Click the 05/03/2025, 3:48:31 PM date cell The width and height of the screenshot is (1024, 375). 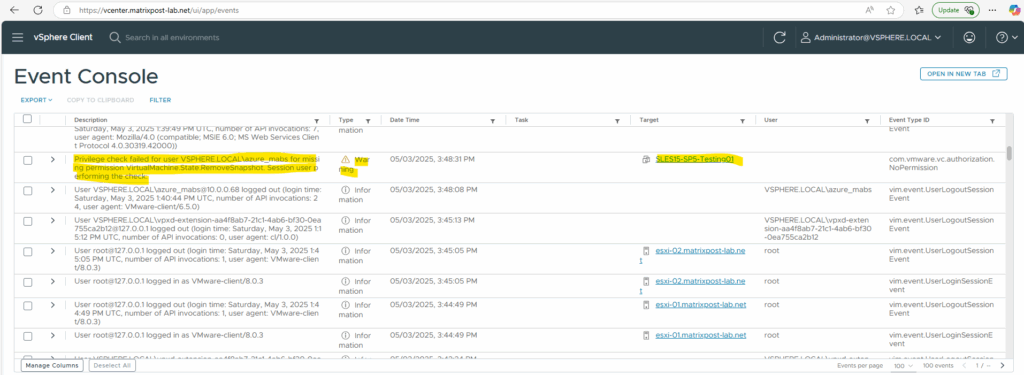click(x=434, y=159)
